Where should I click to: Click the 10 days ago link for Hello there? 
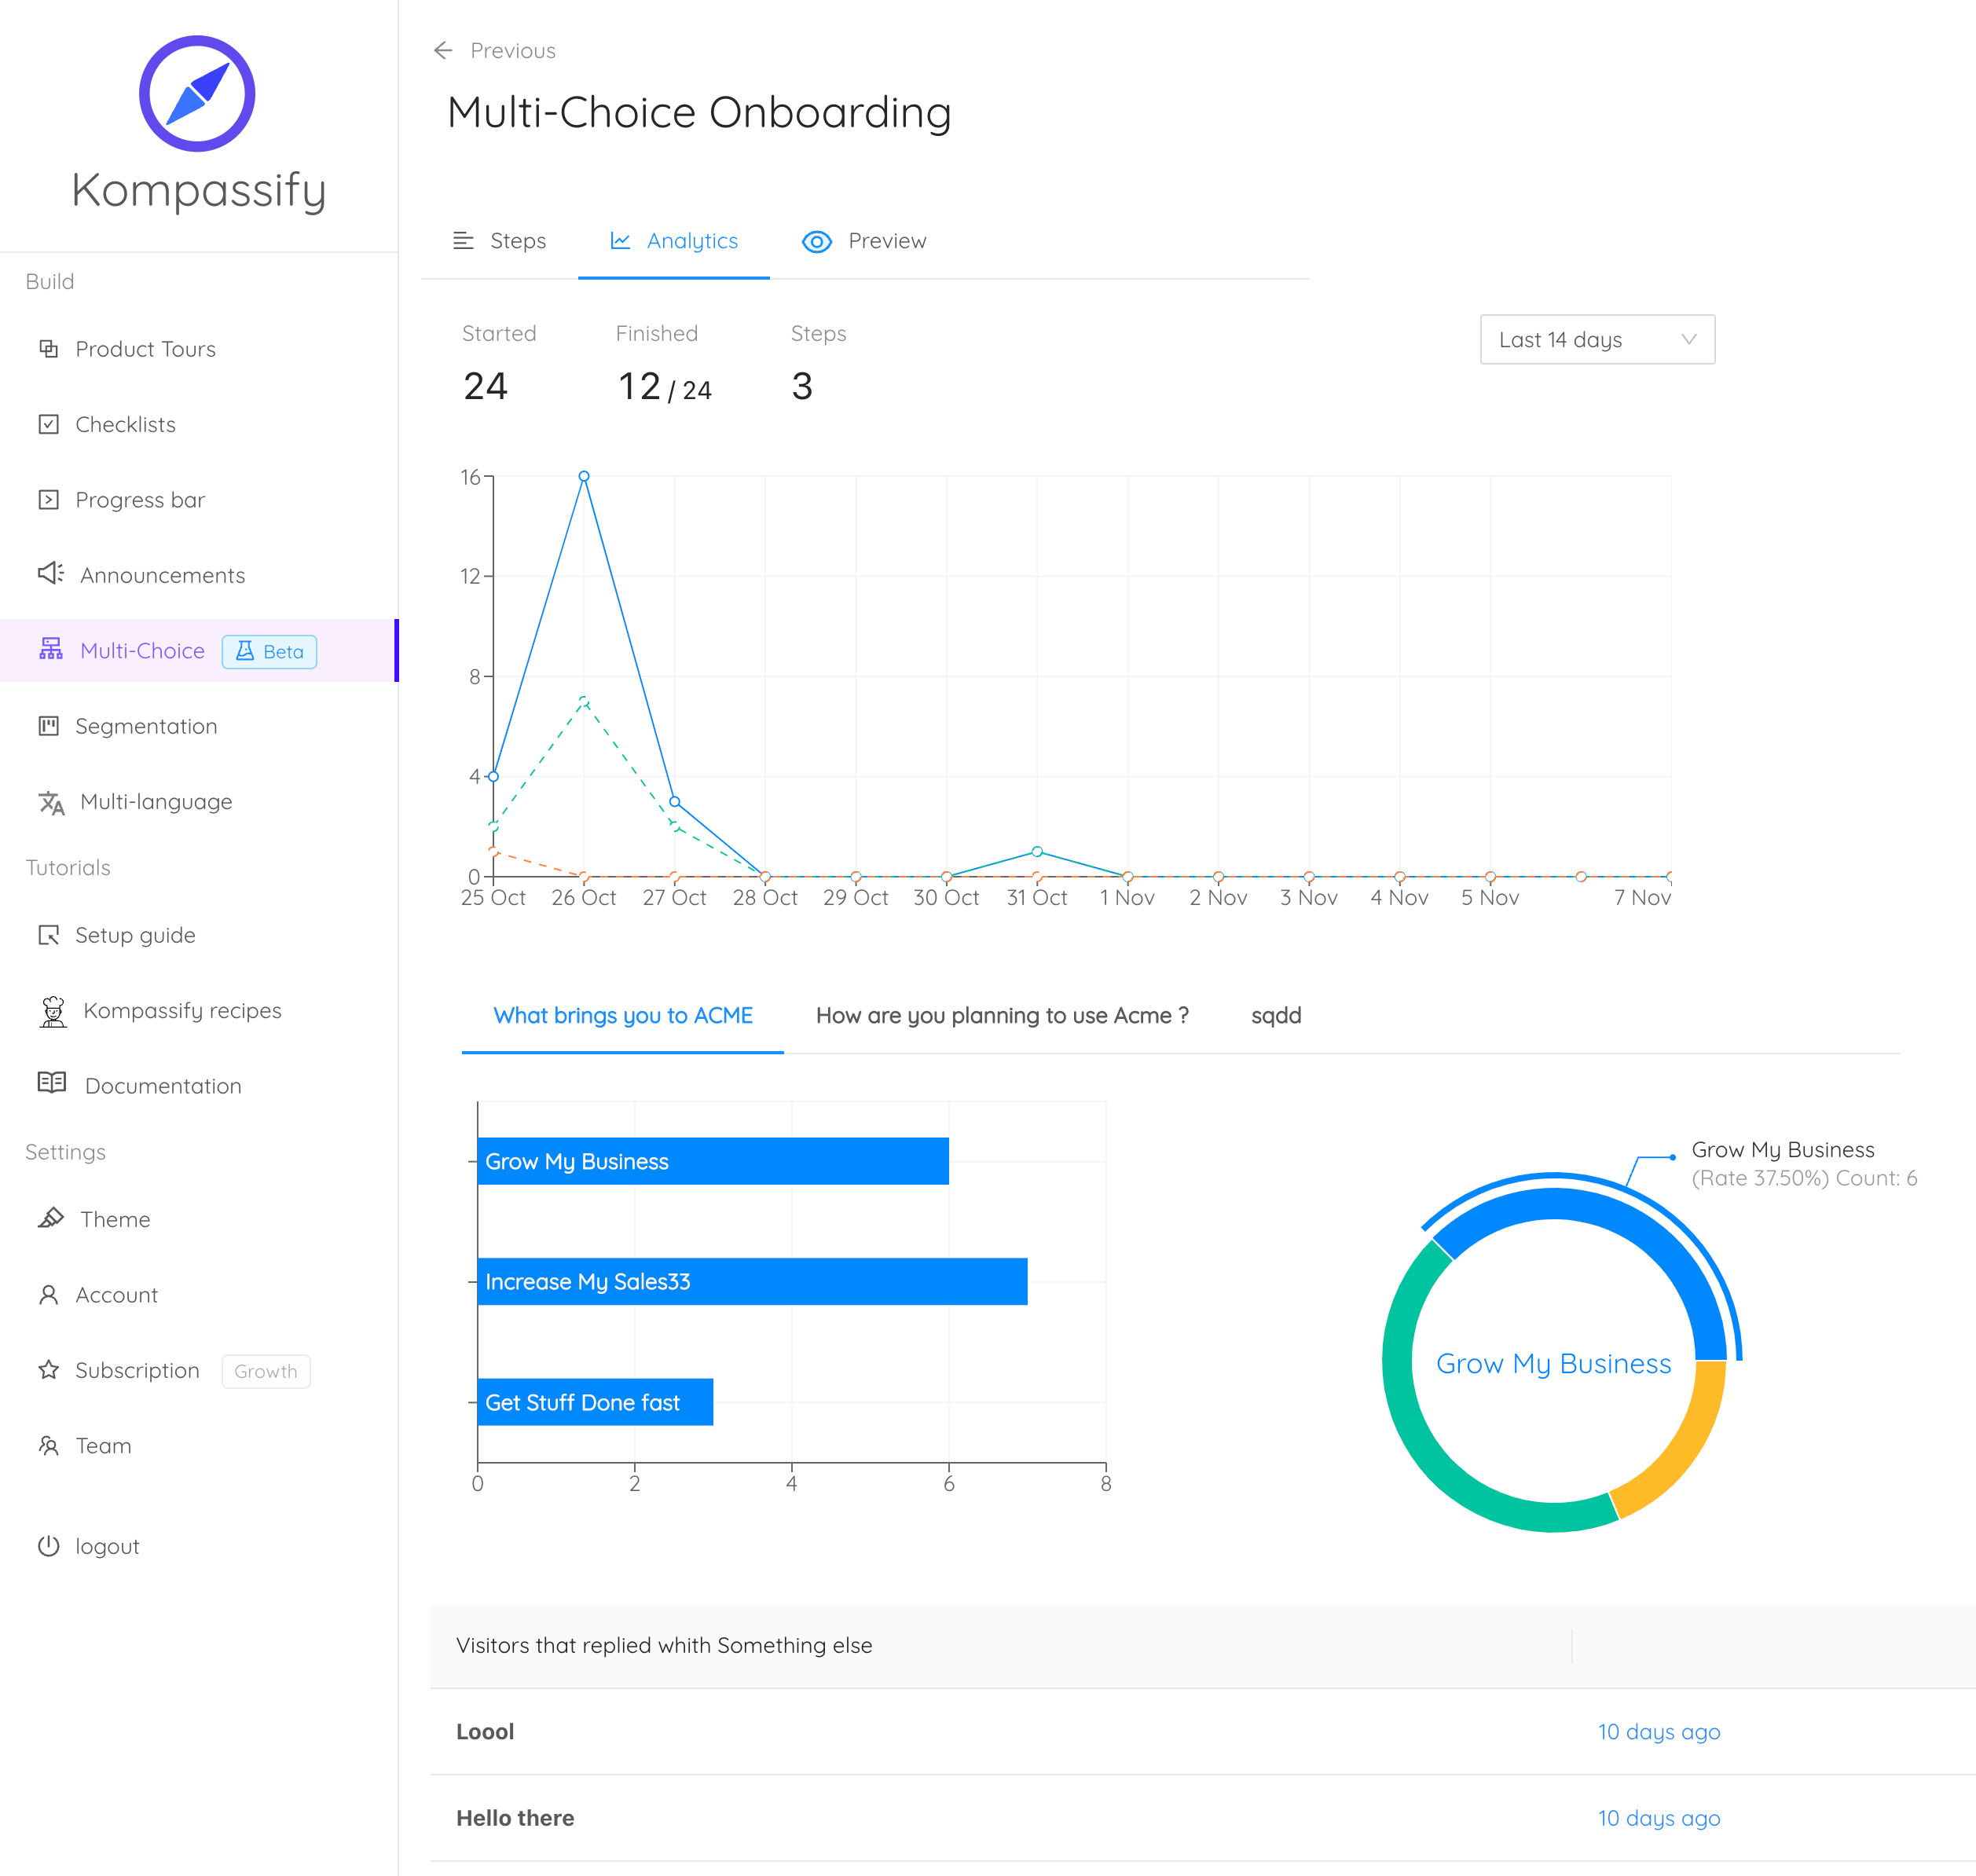[1659, 1817]
